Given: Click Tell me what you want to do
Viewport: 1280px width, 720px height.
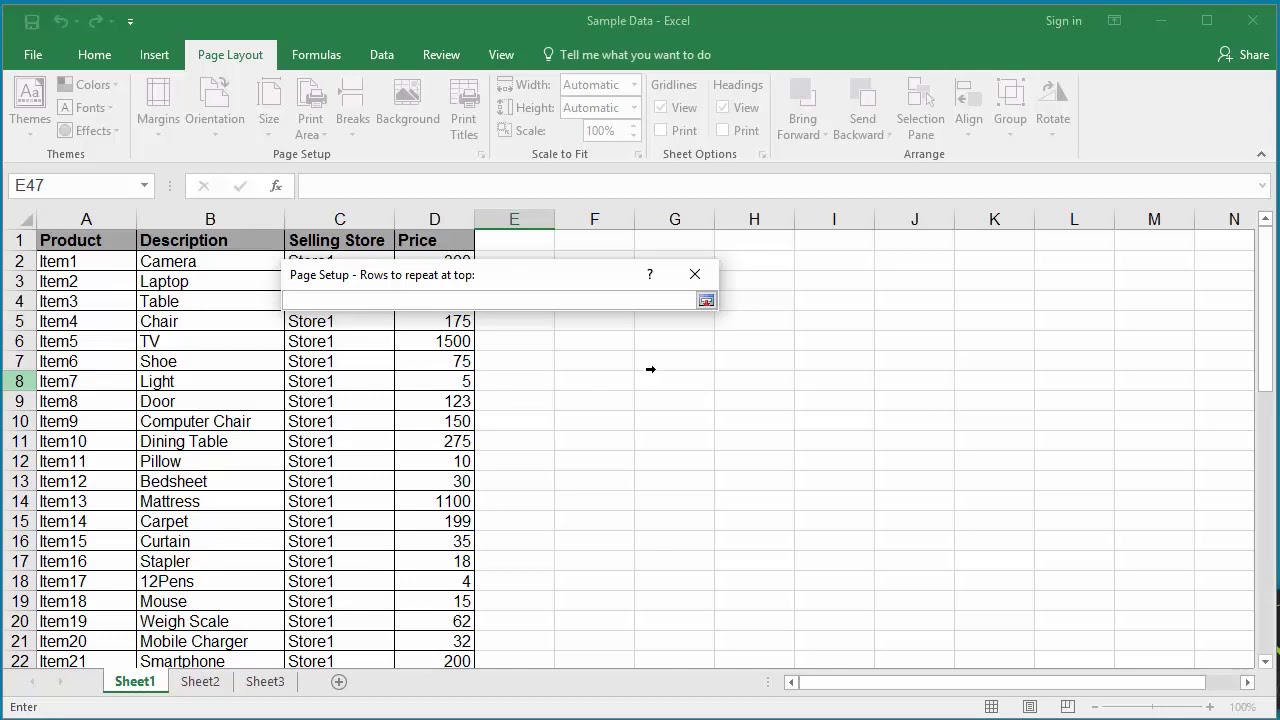Looking at the screenshot, I should 626,55.
